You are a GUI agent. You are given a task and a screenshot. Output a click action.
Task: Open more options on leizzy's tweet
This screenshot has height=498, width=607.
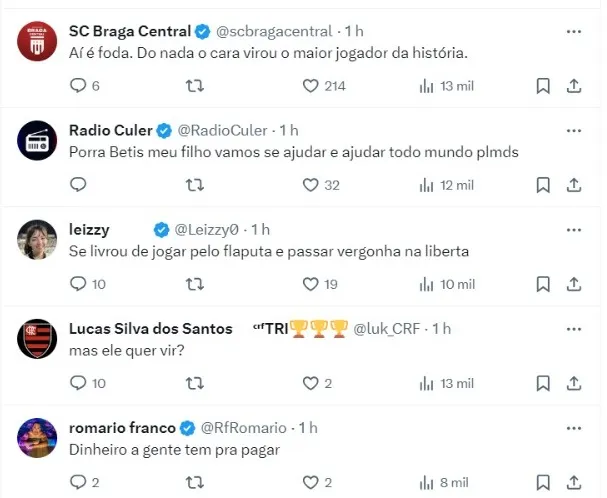click(x=574, y=229)
